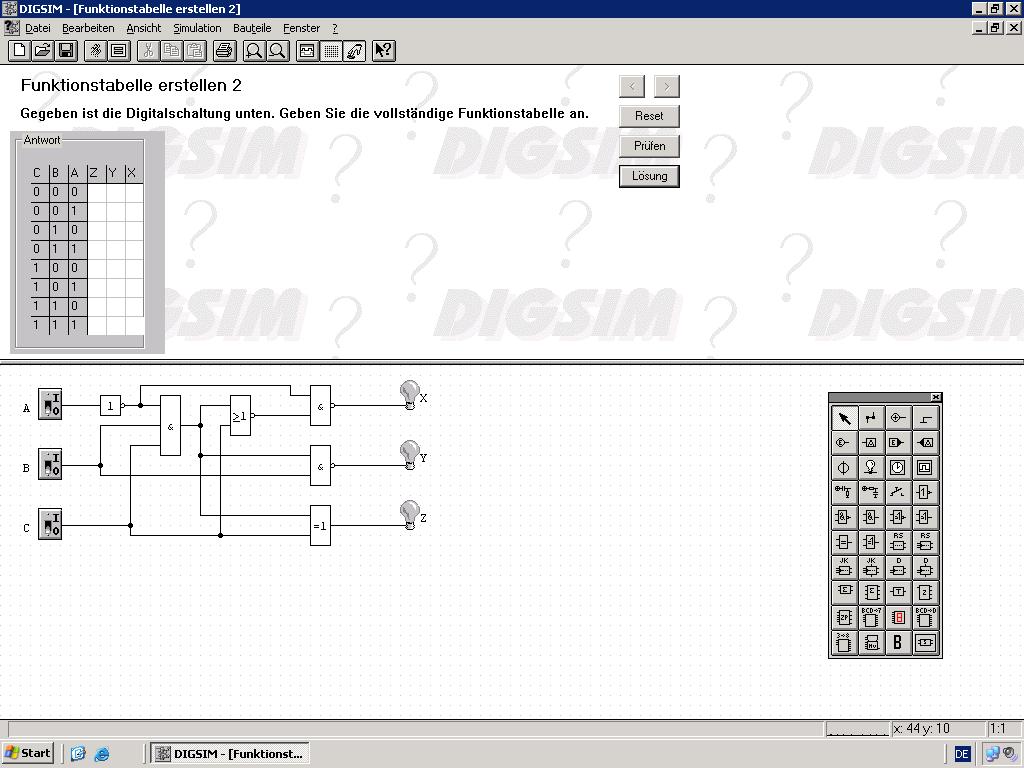Pick the T flip-flop component
Screen dimensions: 1024x768
click(897, 592)
